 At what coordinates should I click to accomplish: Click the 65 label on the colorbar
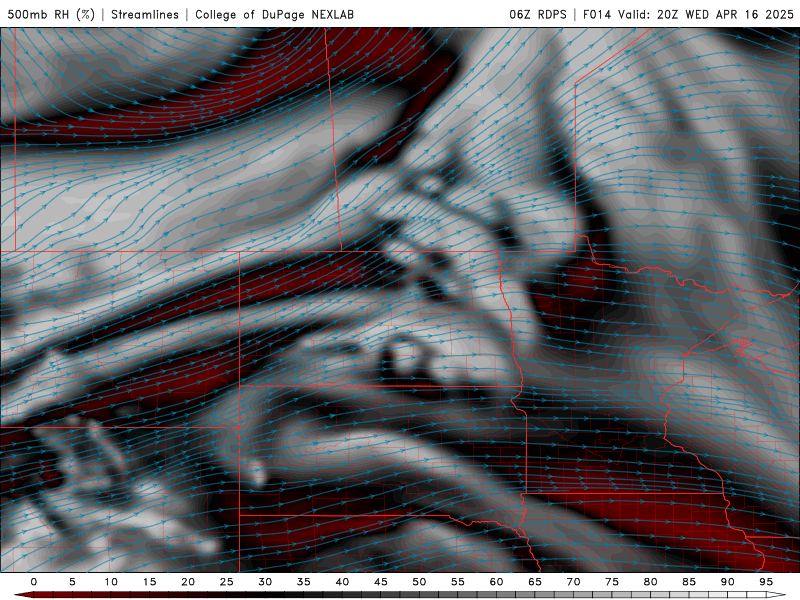pos(535,582)
